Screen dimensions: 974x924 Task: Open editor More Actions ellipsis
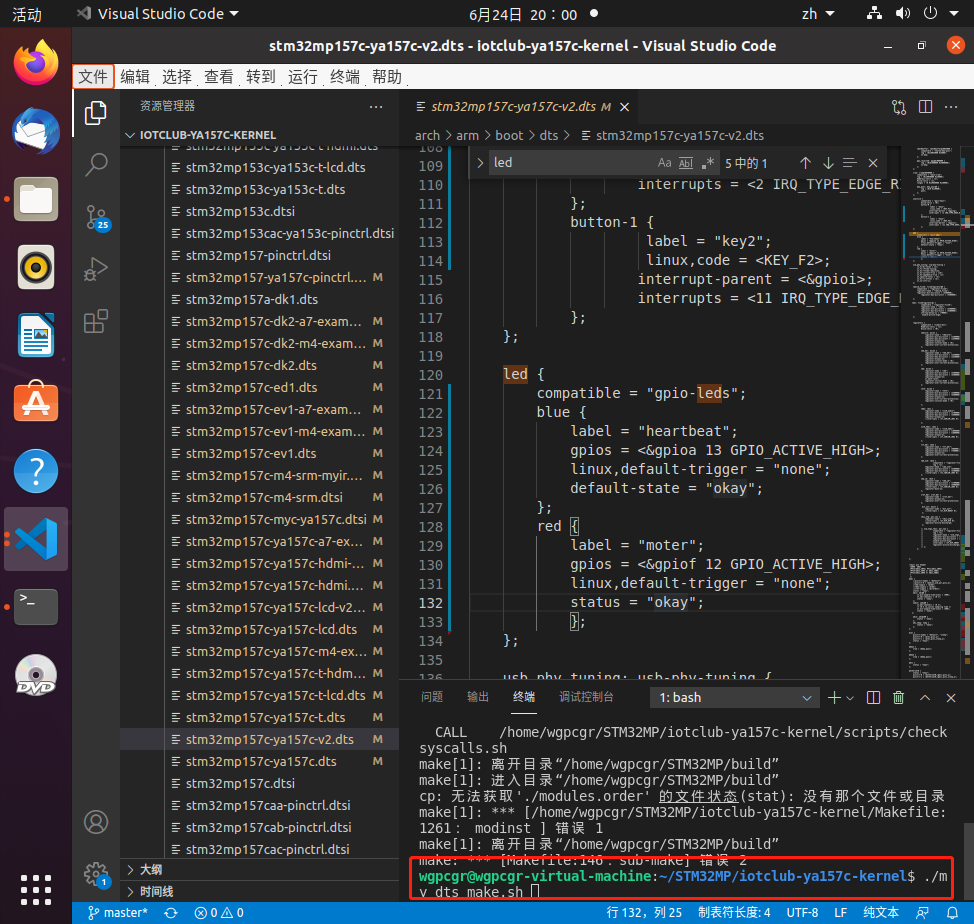951,107
